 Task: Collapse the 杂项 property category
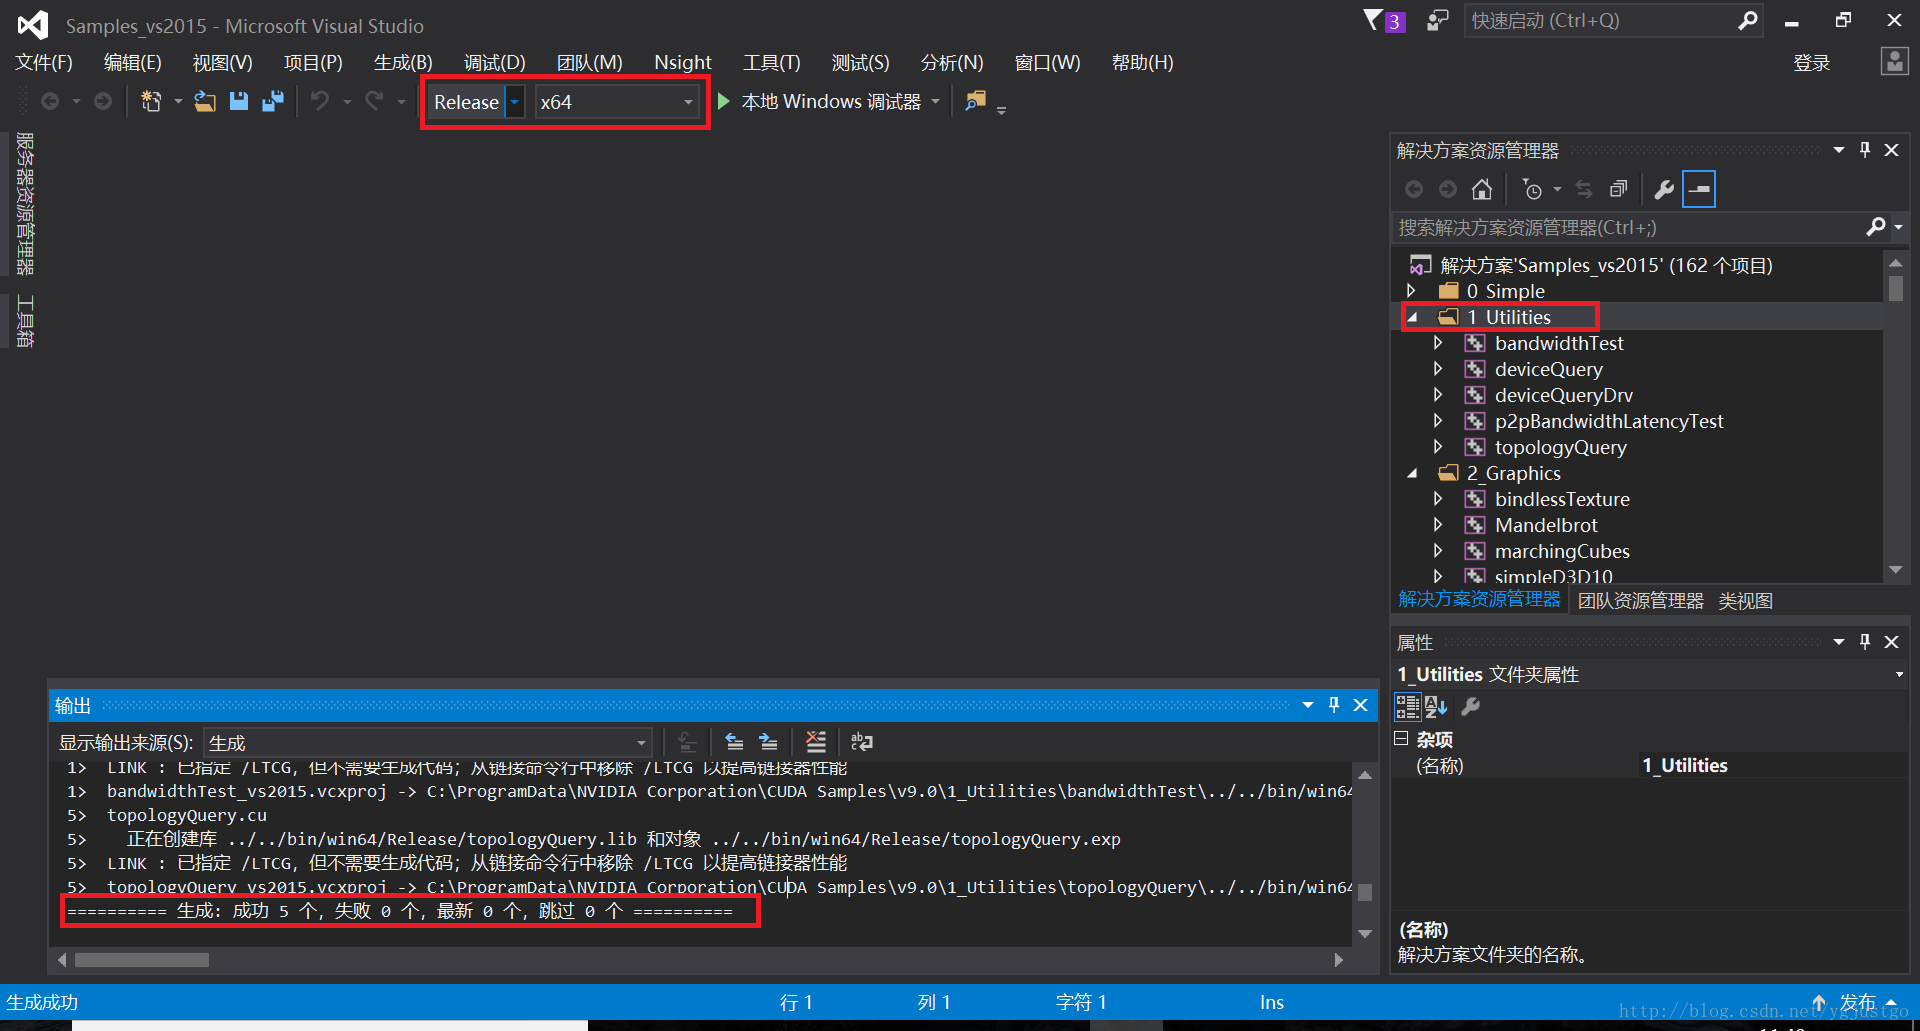pos(1401,738)
